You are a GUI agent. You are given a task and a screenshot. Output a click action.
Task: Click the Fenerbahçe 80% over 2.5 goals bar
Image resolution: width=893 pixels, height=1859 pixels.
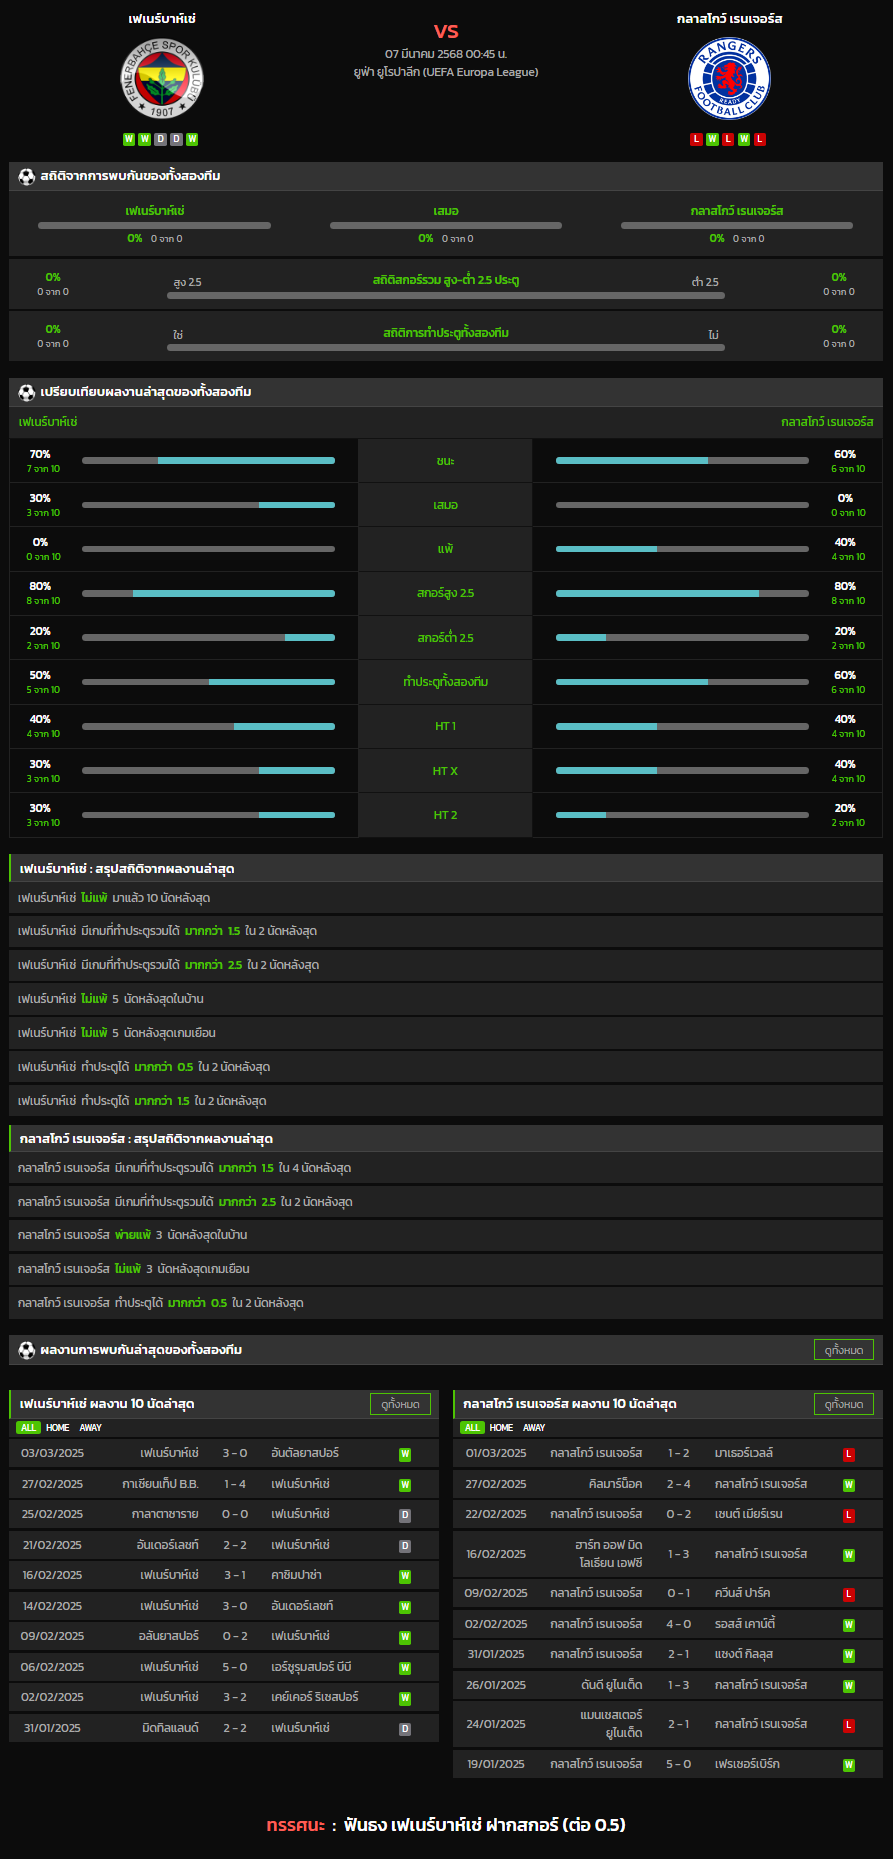[x=208, y=594]
